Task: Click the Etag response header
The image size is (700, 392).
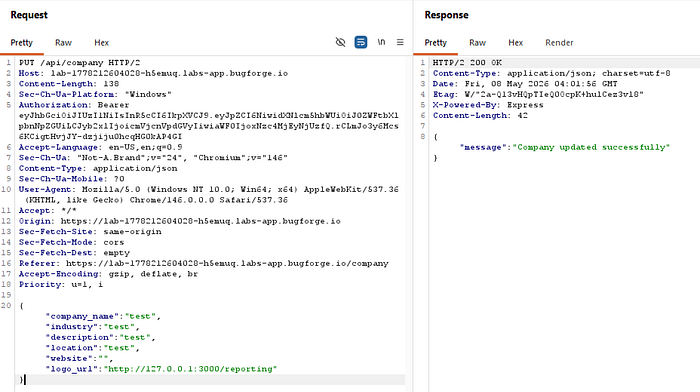Action: point(538,94)
